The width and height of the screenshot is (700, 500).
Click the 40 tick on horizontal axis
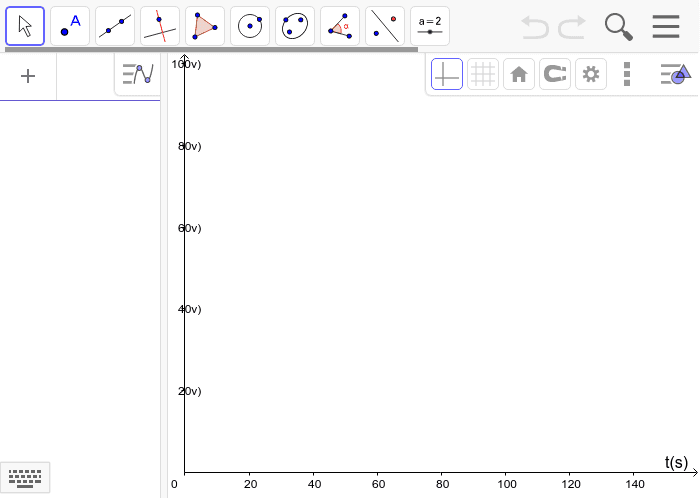(x=314, y=484)
